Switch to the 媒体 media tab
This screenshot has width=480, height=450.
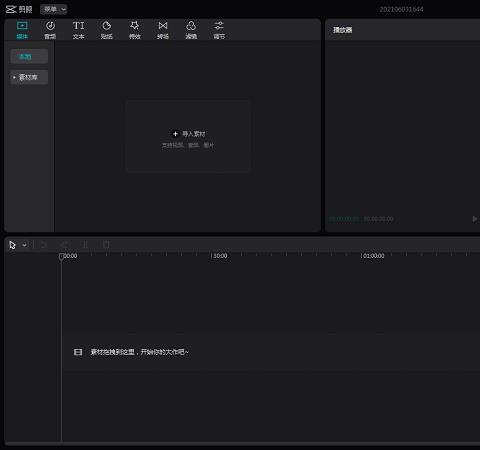pyautogui.click(x=22, y=30)
